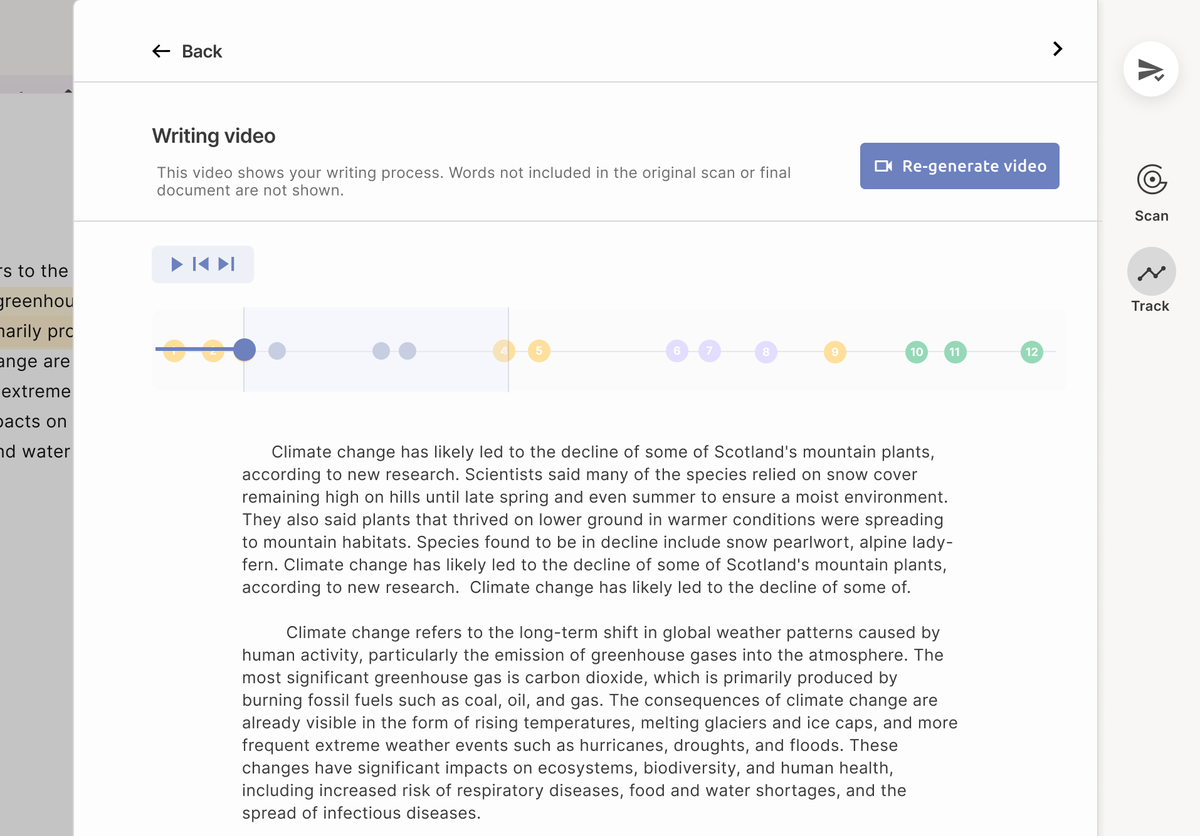Select timeline marker 5
Viewport: 1200px width, 836px height.
(x=538, y=351)
